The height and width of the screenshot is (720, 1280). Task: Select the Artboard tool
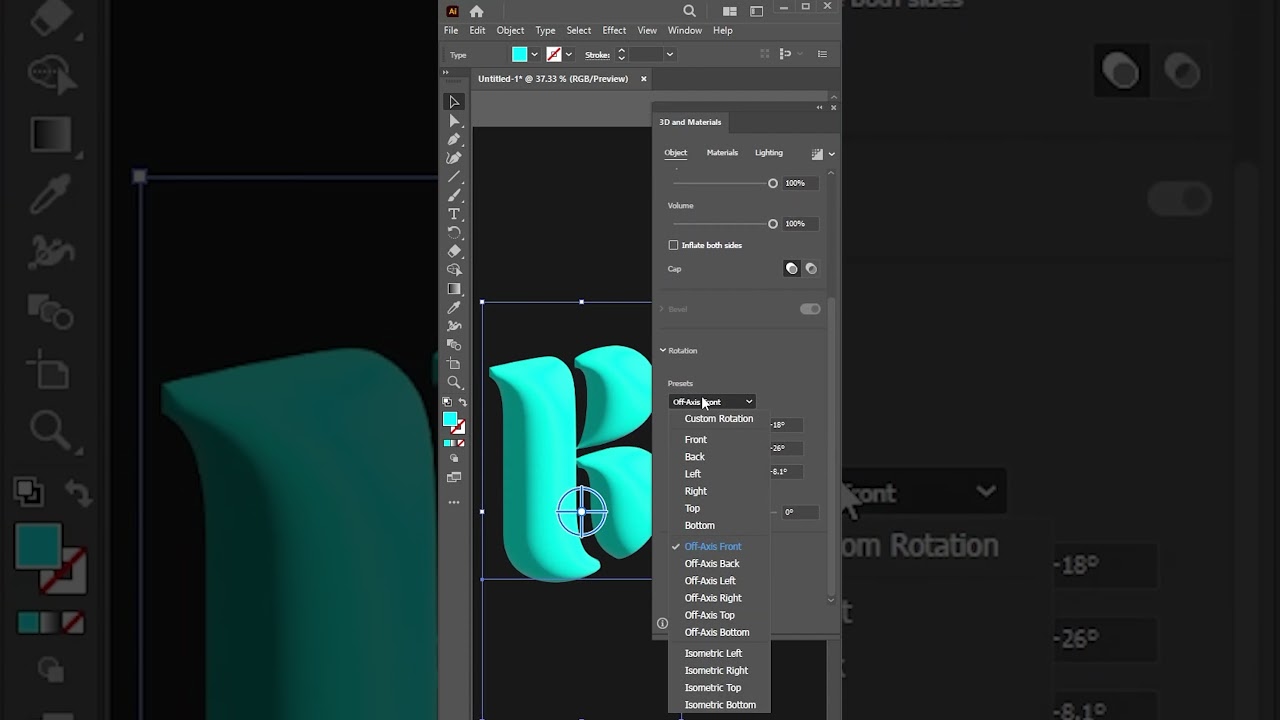454,364
